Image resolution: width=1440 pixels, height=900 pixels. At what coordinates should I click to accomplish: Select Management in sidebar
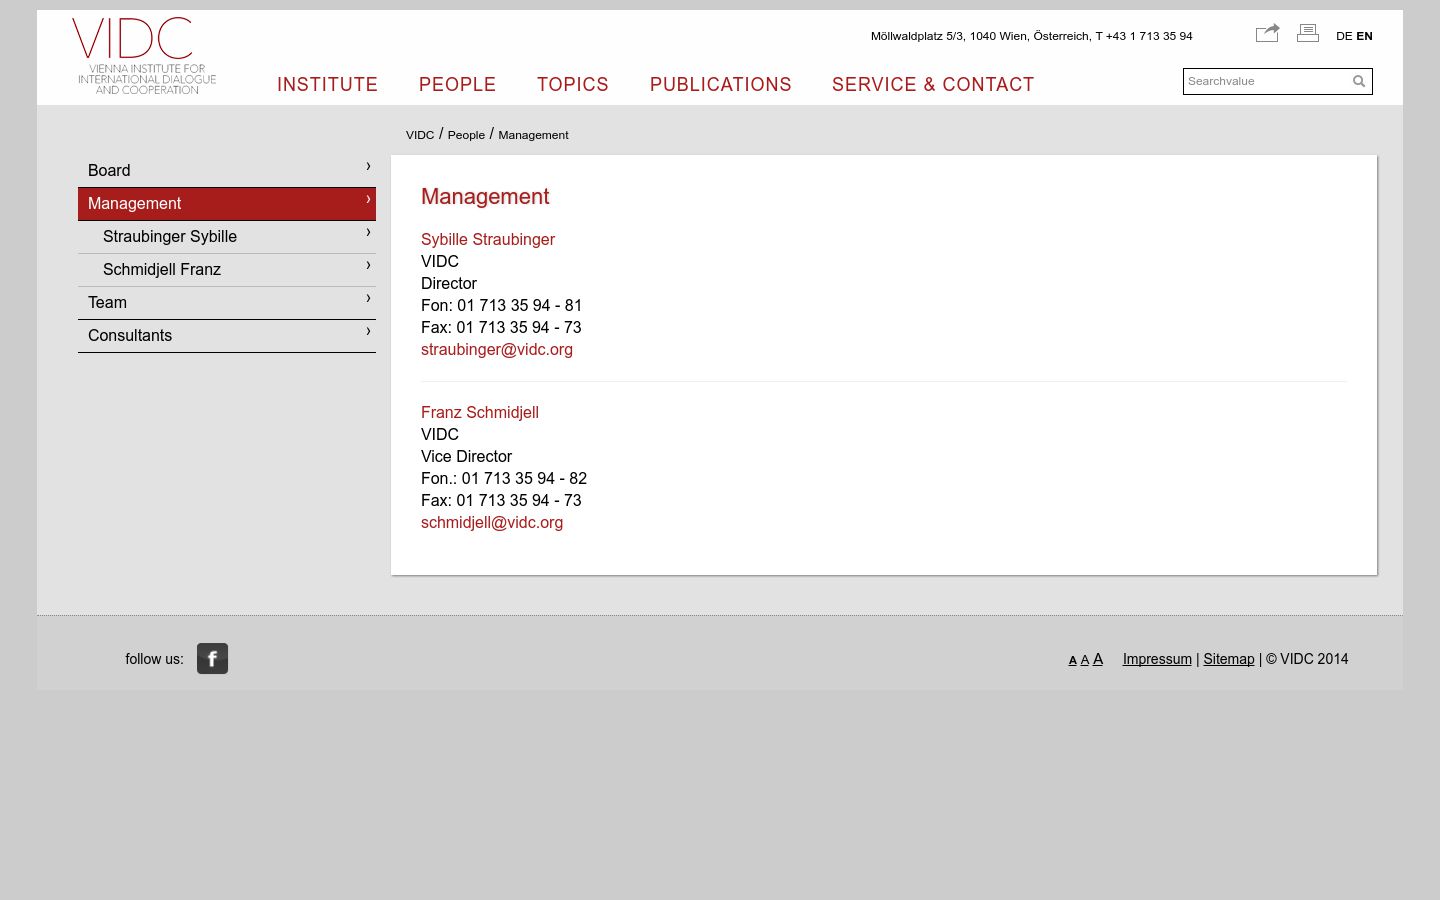pos(227,203)
